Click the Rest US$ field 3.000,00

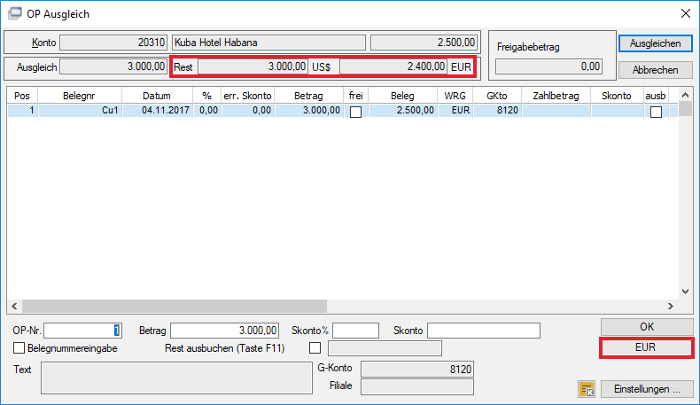[252, 67]
